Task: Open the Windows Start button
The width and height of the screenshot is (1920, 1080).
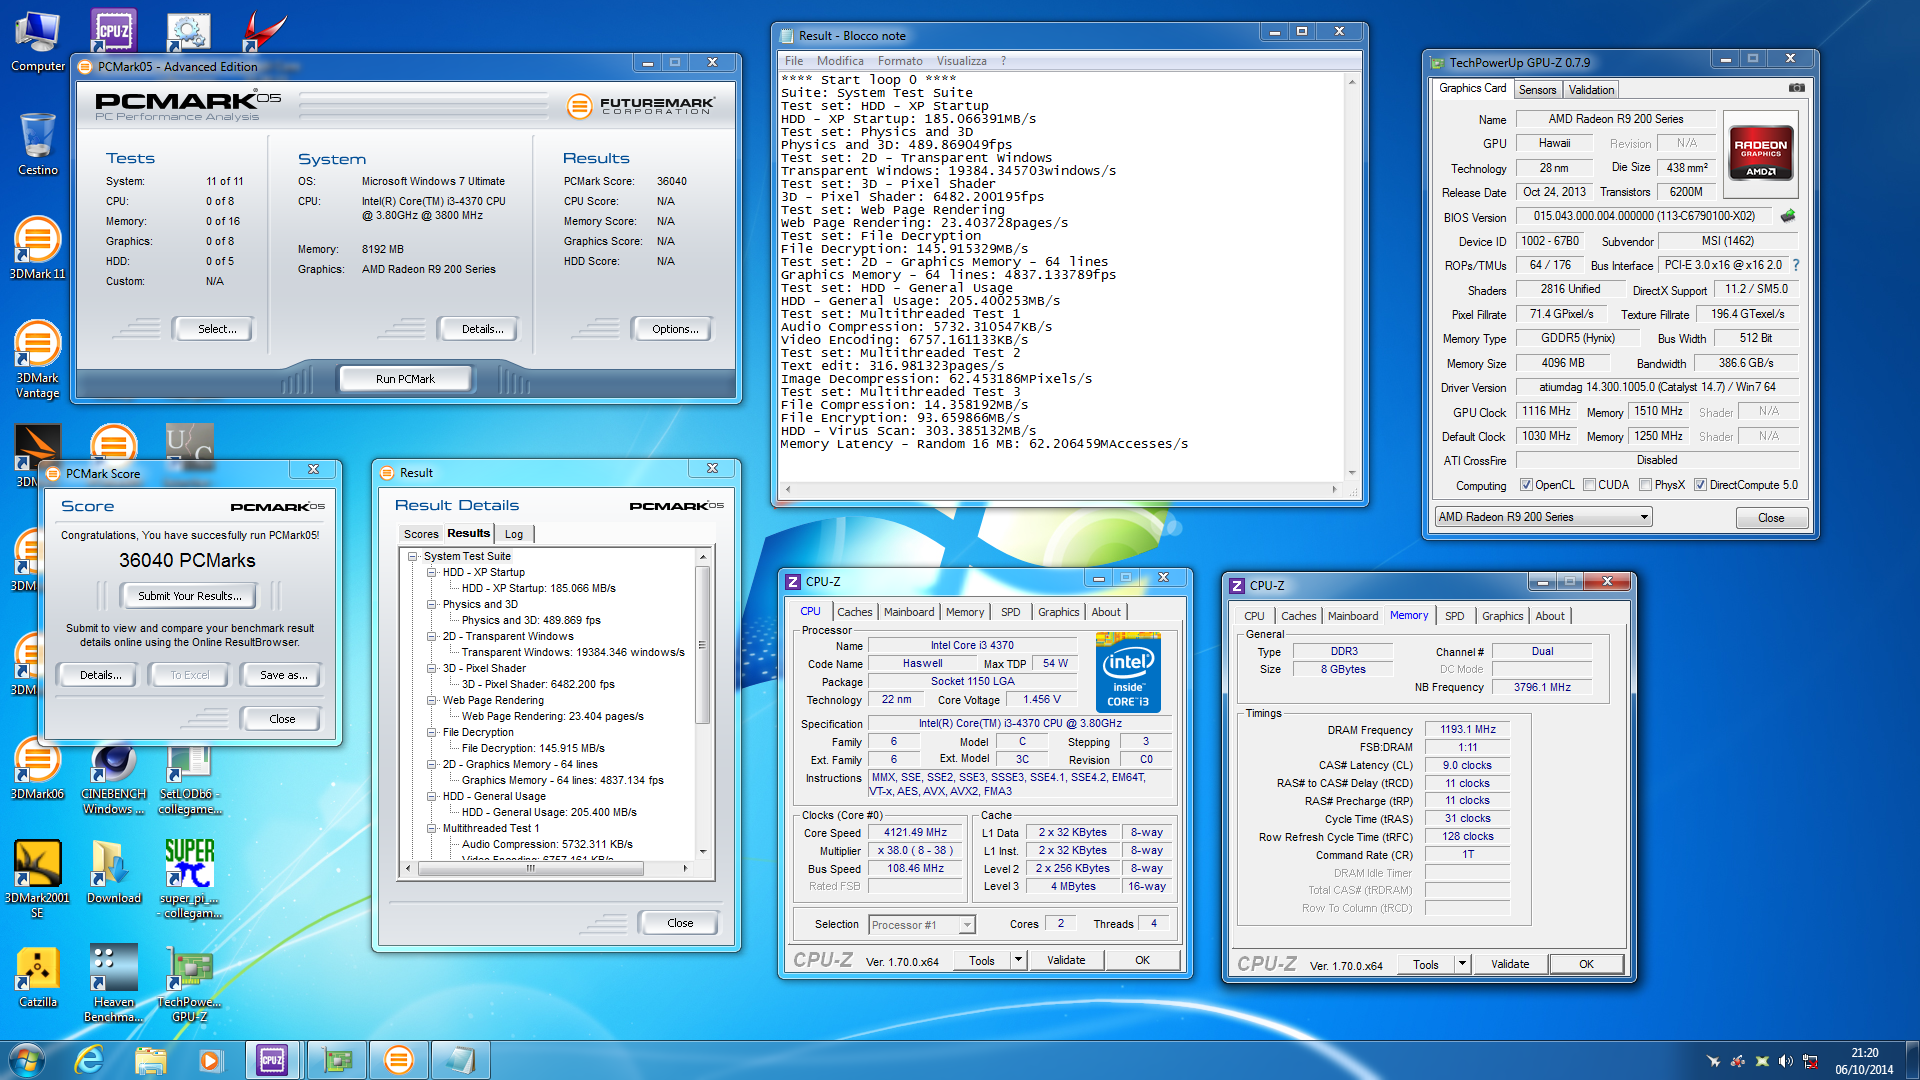Action: click(27, 1059)
